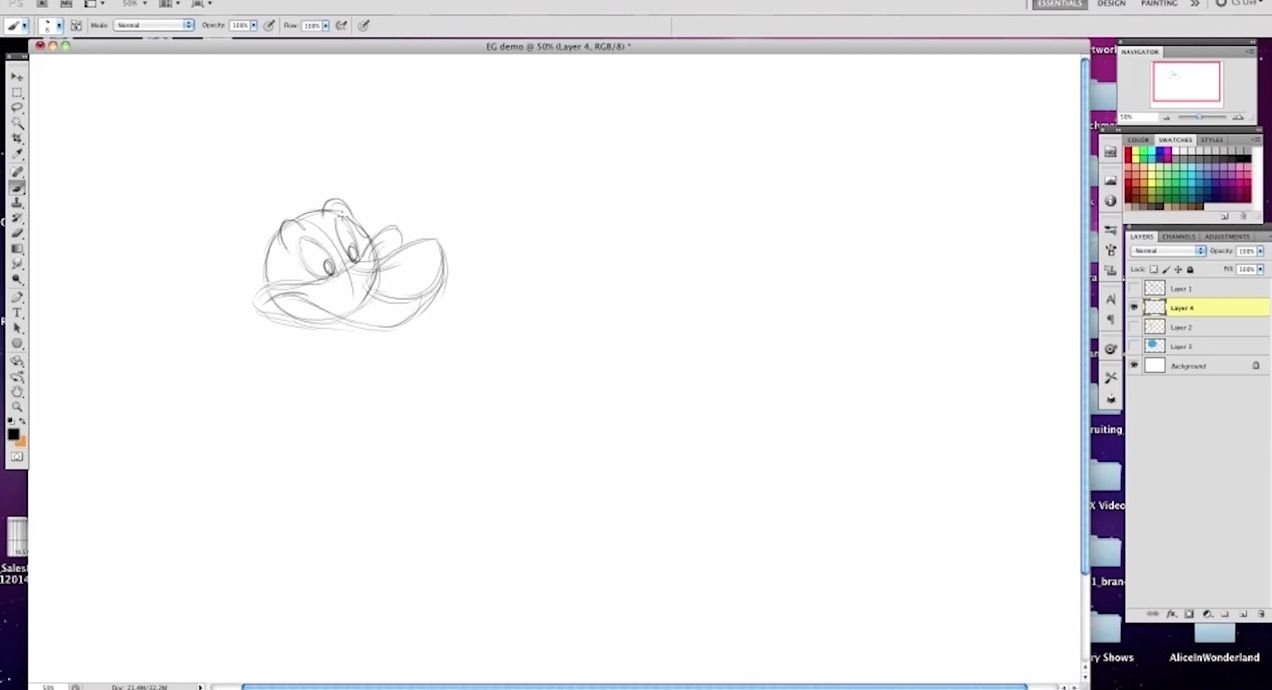Select the Ellipse shape tool
The height and width of the screenshot is (690, 1272).
pos(17,344)
